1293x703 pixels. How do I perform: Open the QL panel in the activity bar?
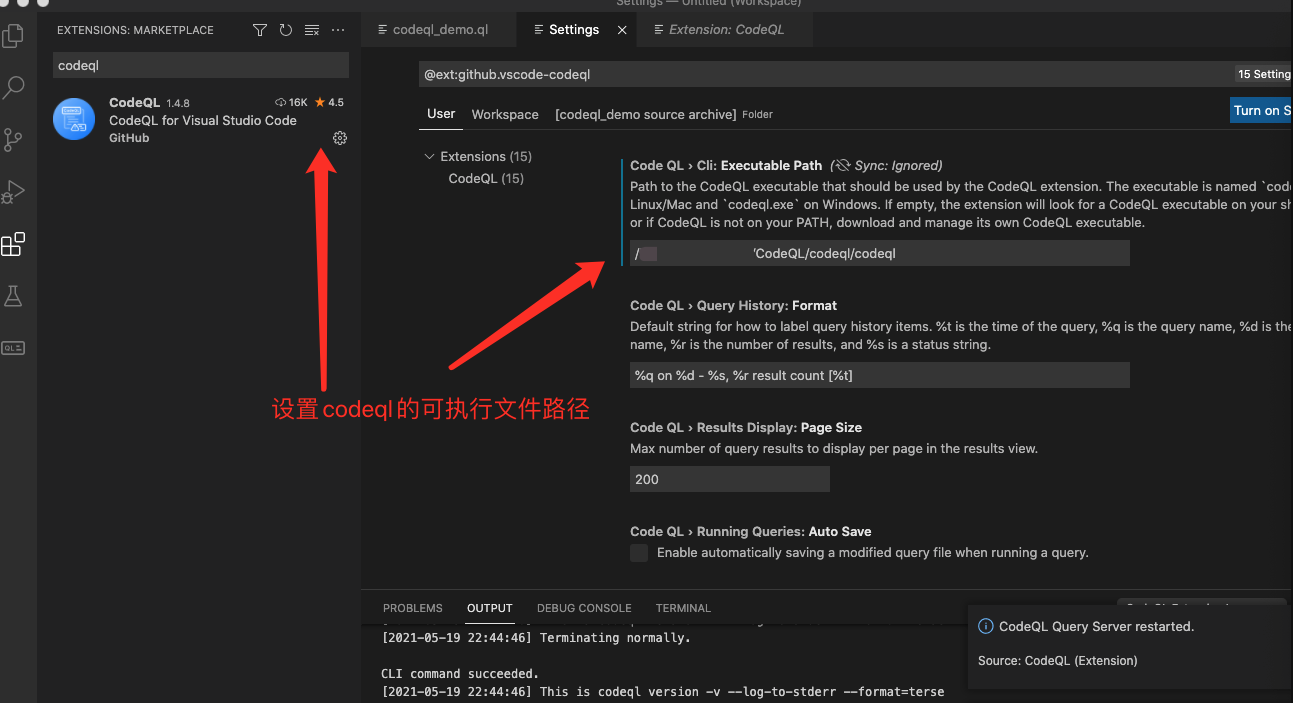14,347
